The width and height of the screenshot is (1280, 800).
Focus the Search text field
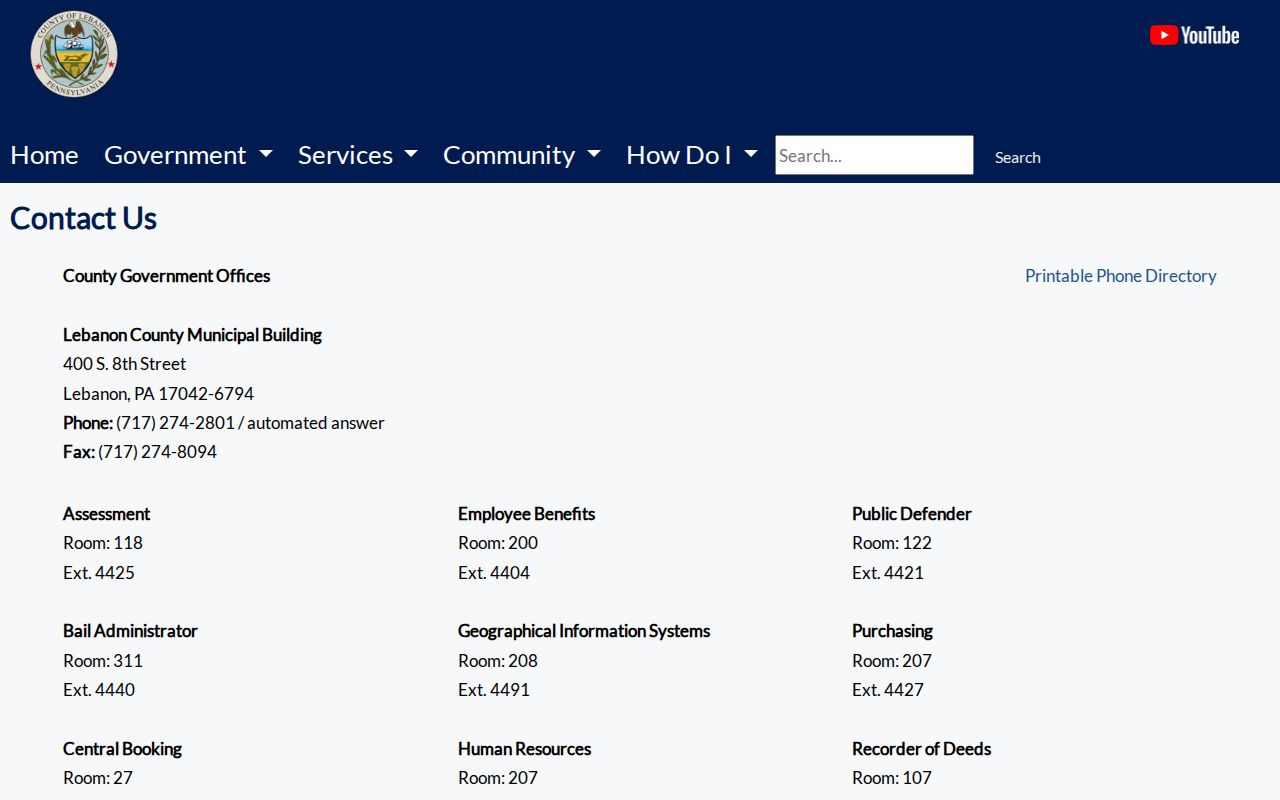(874, 155)
